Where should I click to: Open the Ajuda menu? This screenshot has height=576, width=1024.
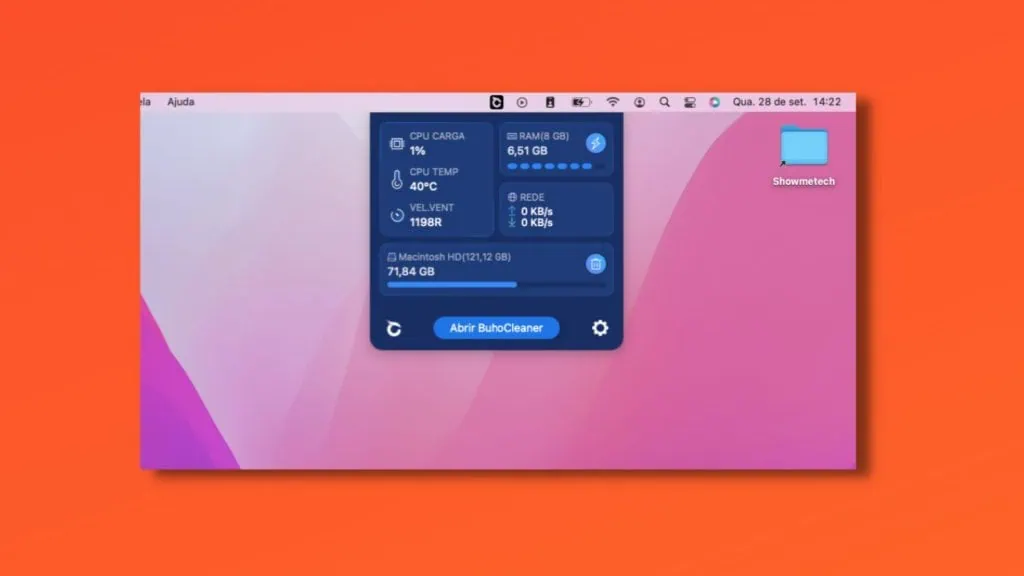[x=181, y=102]
